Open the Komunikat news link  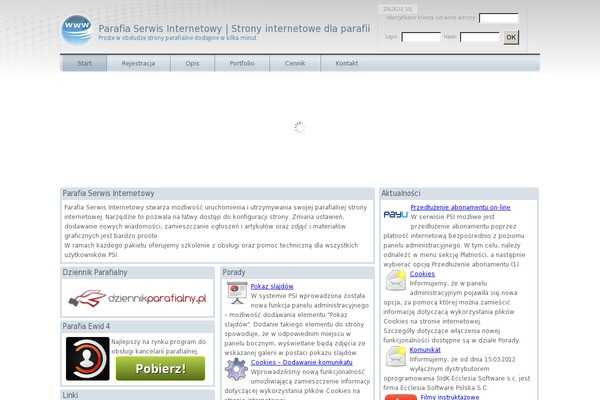[425, 349]
